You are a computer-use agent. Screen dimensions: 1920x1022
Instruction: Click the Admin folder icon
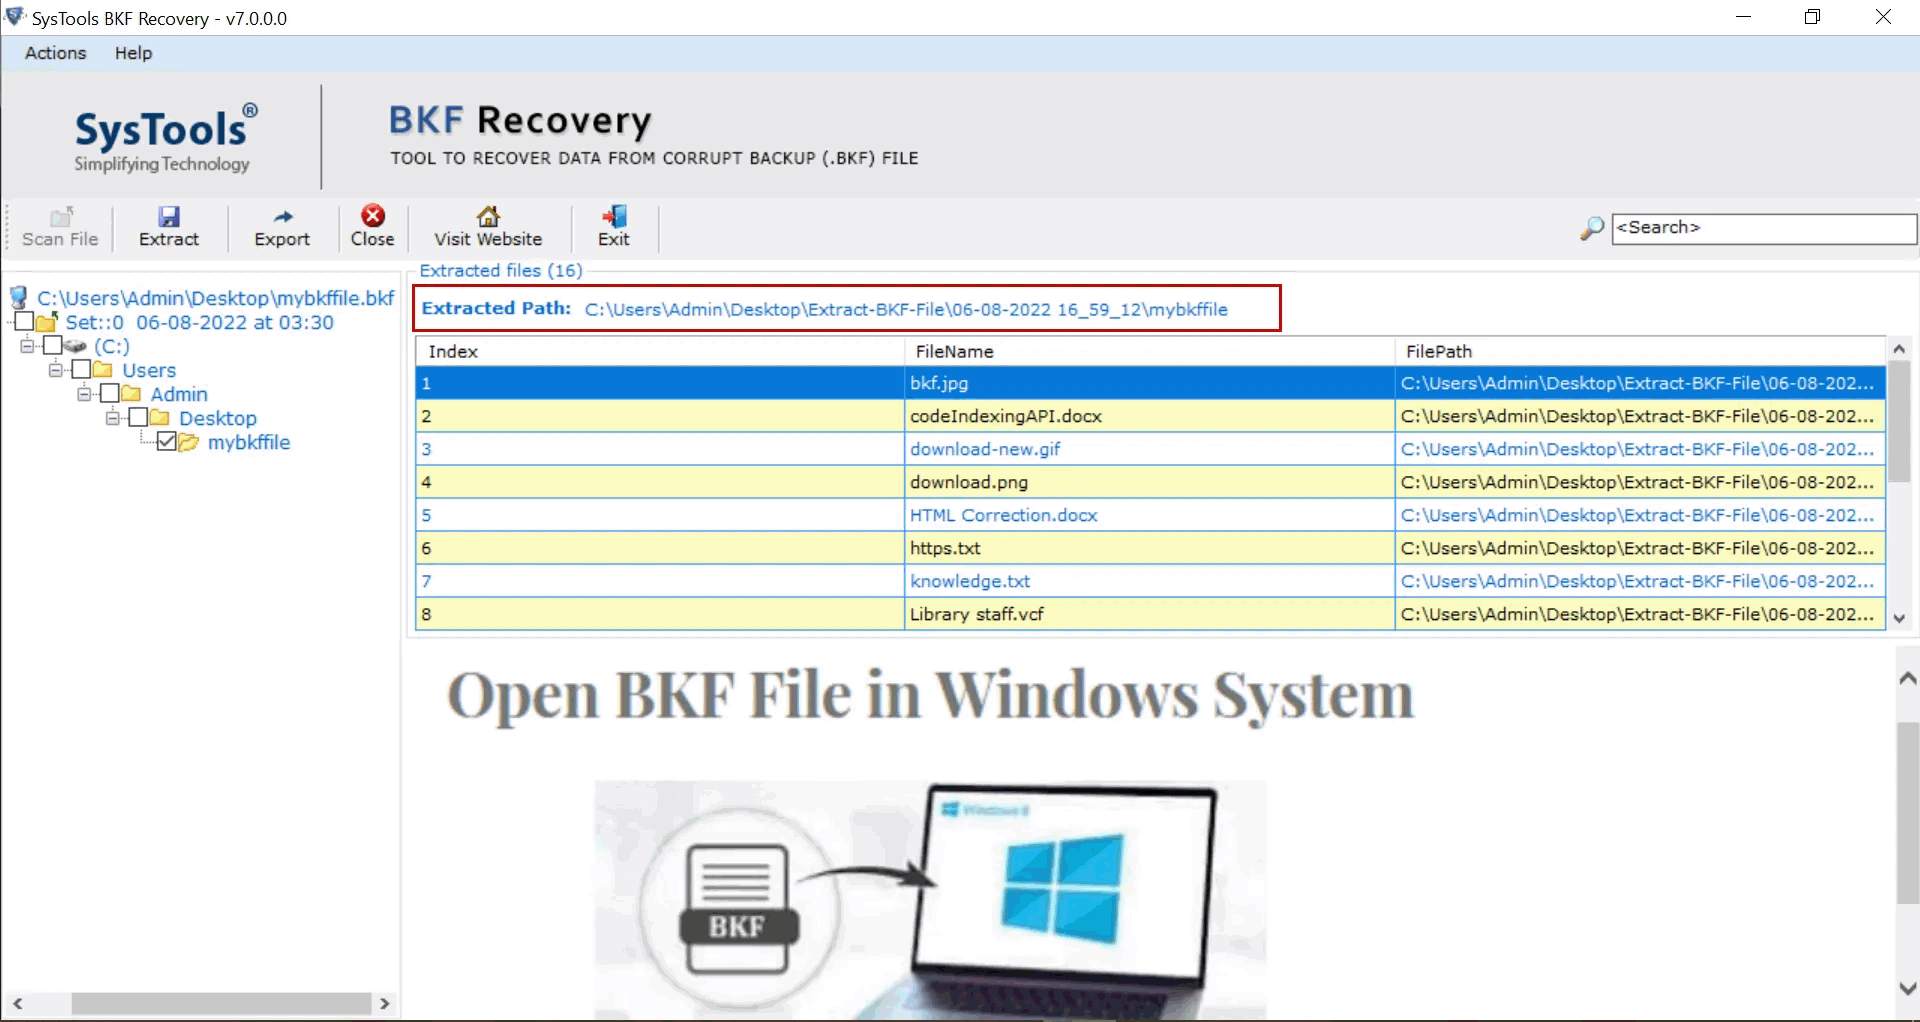[131, 394]
